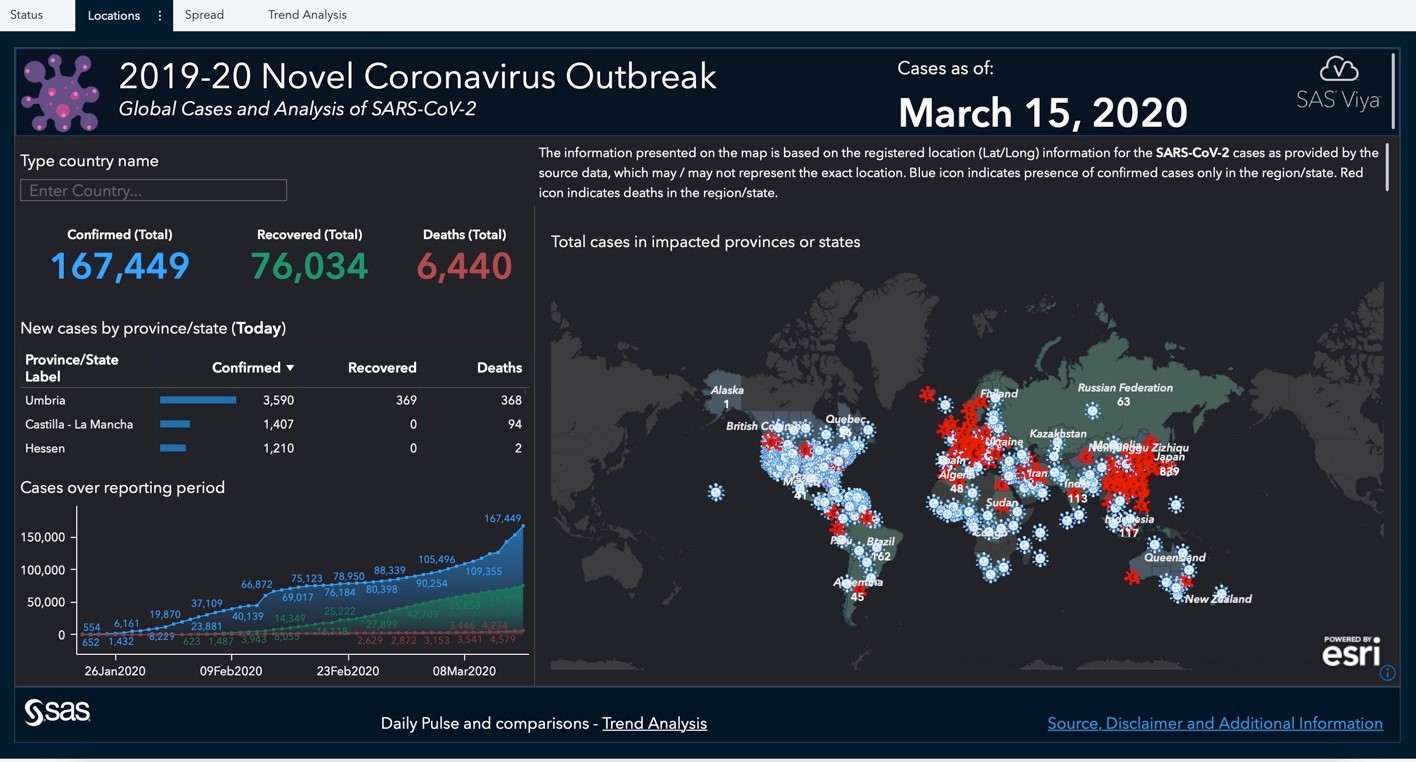1416x762 pixels.
Task: Click the esri logo on map
Action: [1350, 652]
